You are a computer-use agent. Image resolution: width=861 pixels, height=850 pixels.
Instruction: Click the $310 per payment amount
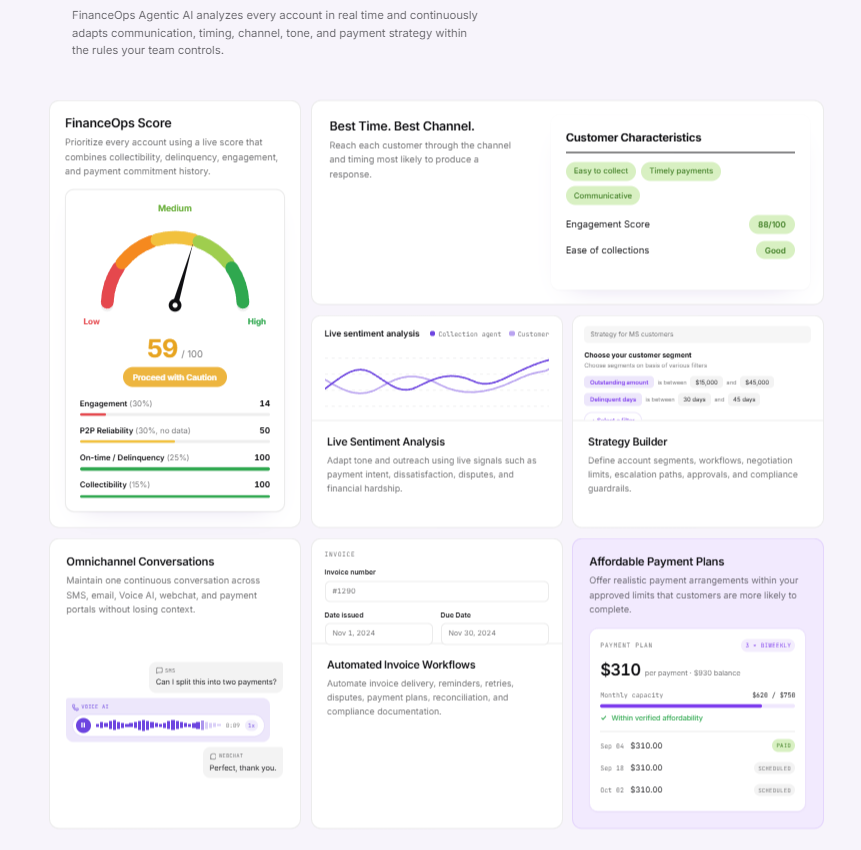click(620, 670)
